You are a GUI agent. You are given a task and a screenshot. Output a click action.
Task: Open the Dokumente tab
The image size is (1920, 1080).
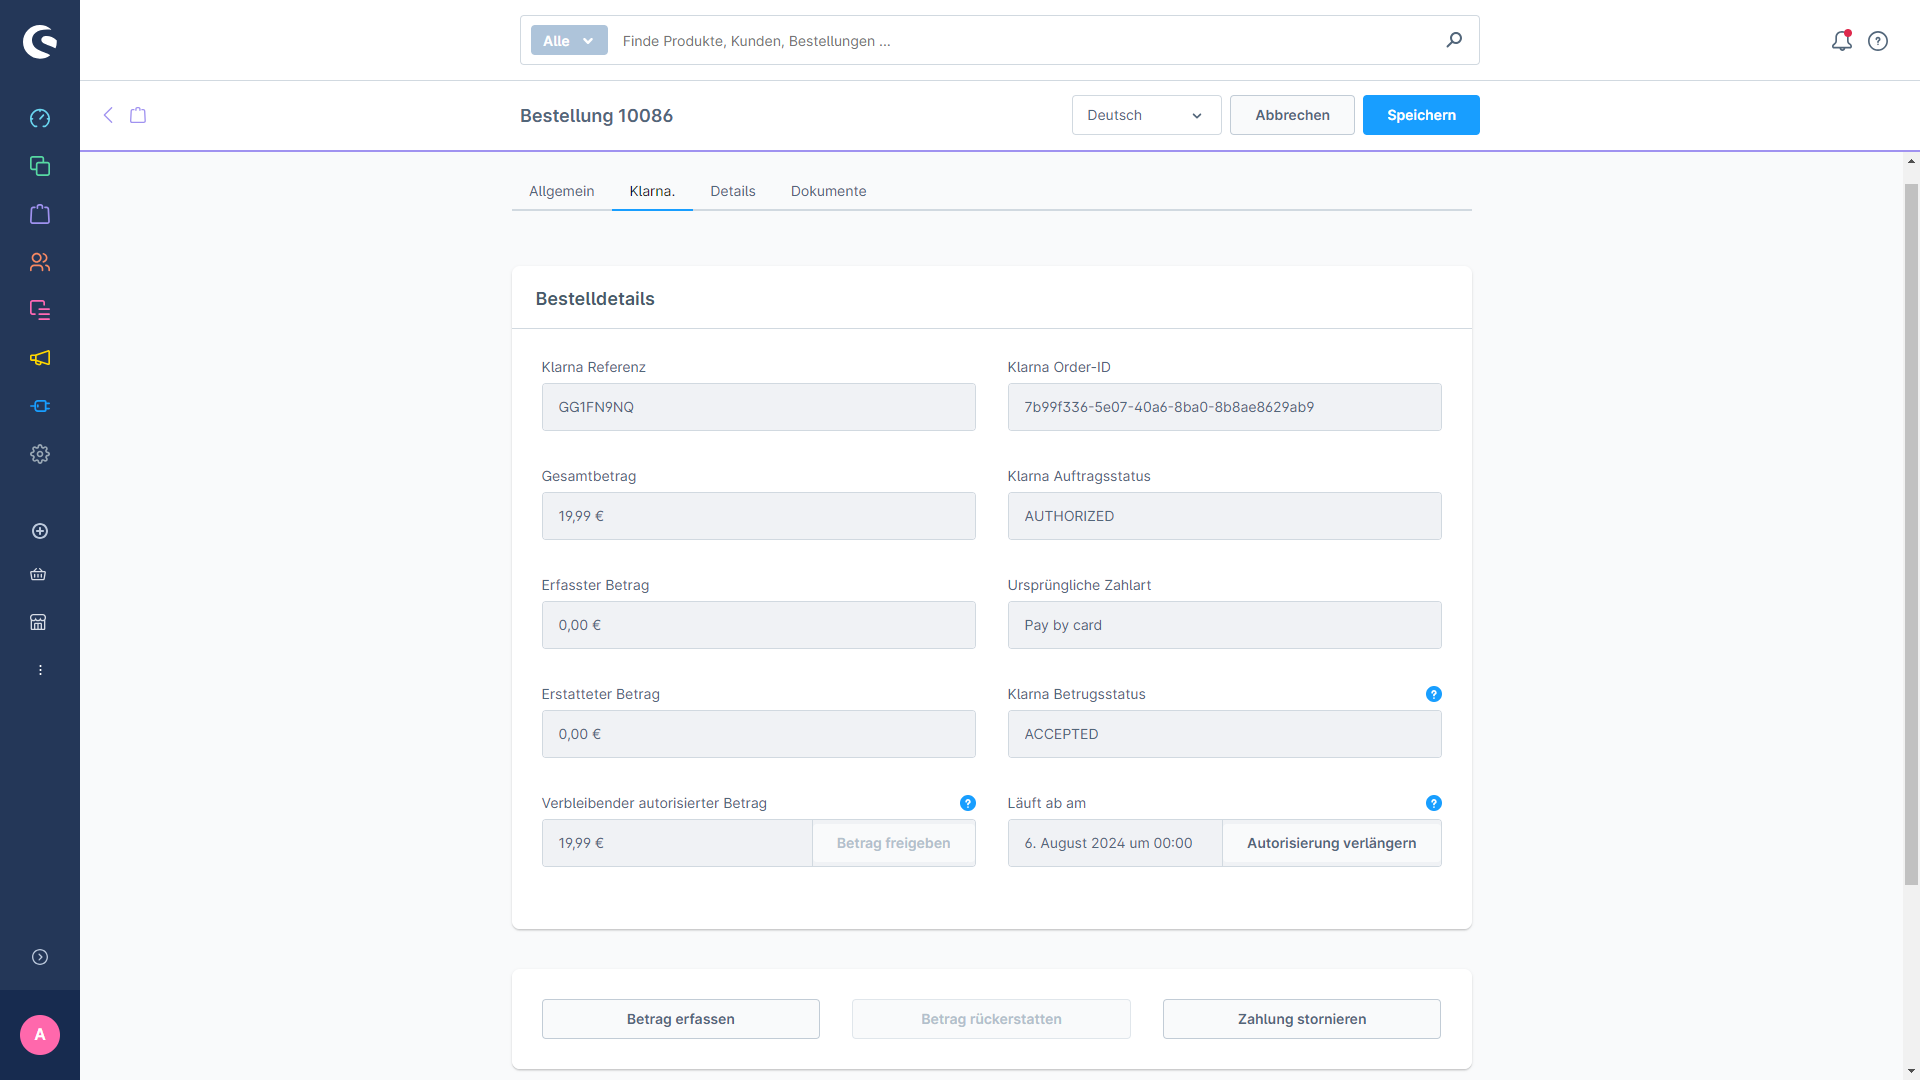tap(829, 191)
